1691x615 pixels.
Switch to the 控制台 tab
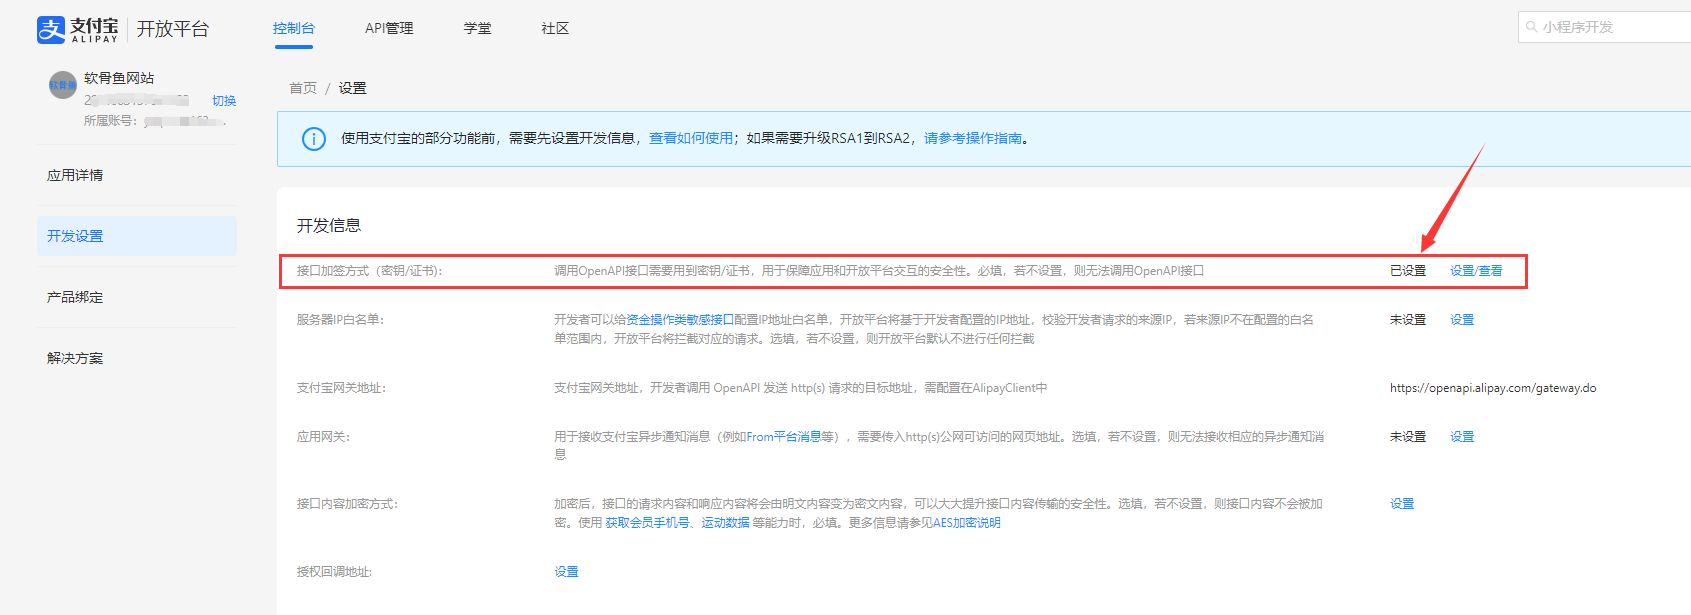pos(293,28)
